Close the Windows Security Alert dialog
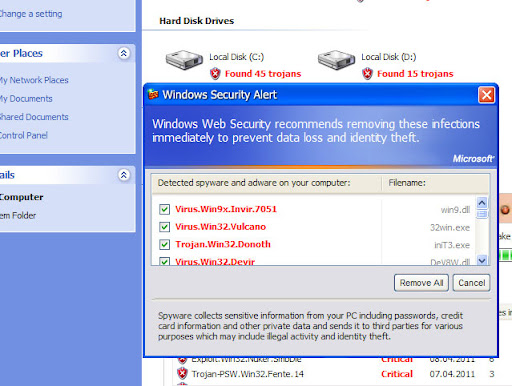Screen dimensions: 512x386 (x=486, y=95)
